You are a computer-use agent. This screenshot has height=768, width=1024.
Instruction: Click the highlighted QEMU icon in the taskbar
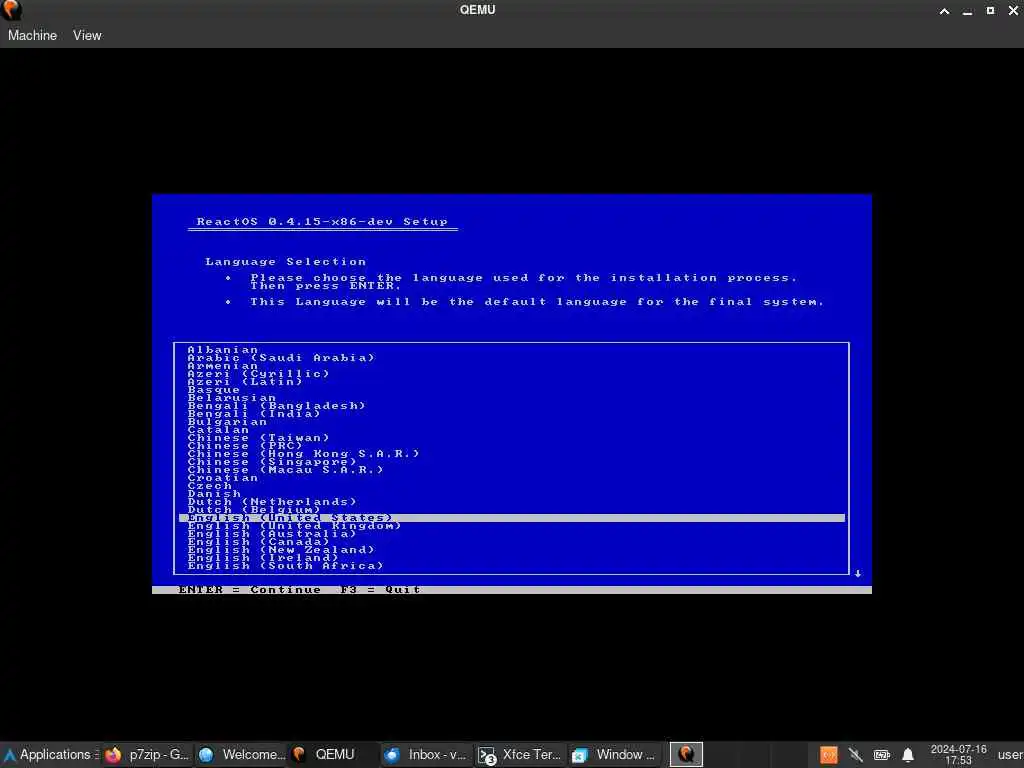(686, 754)
